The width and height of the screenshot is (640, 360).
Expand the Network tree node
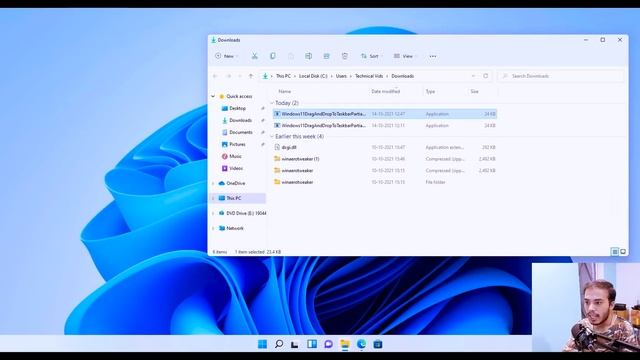pyautogui.click(x=213, y=229)
